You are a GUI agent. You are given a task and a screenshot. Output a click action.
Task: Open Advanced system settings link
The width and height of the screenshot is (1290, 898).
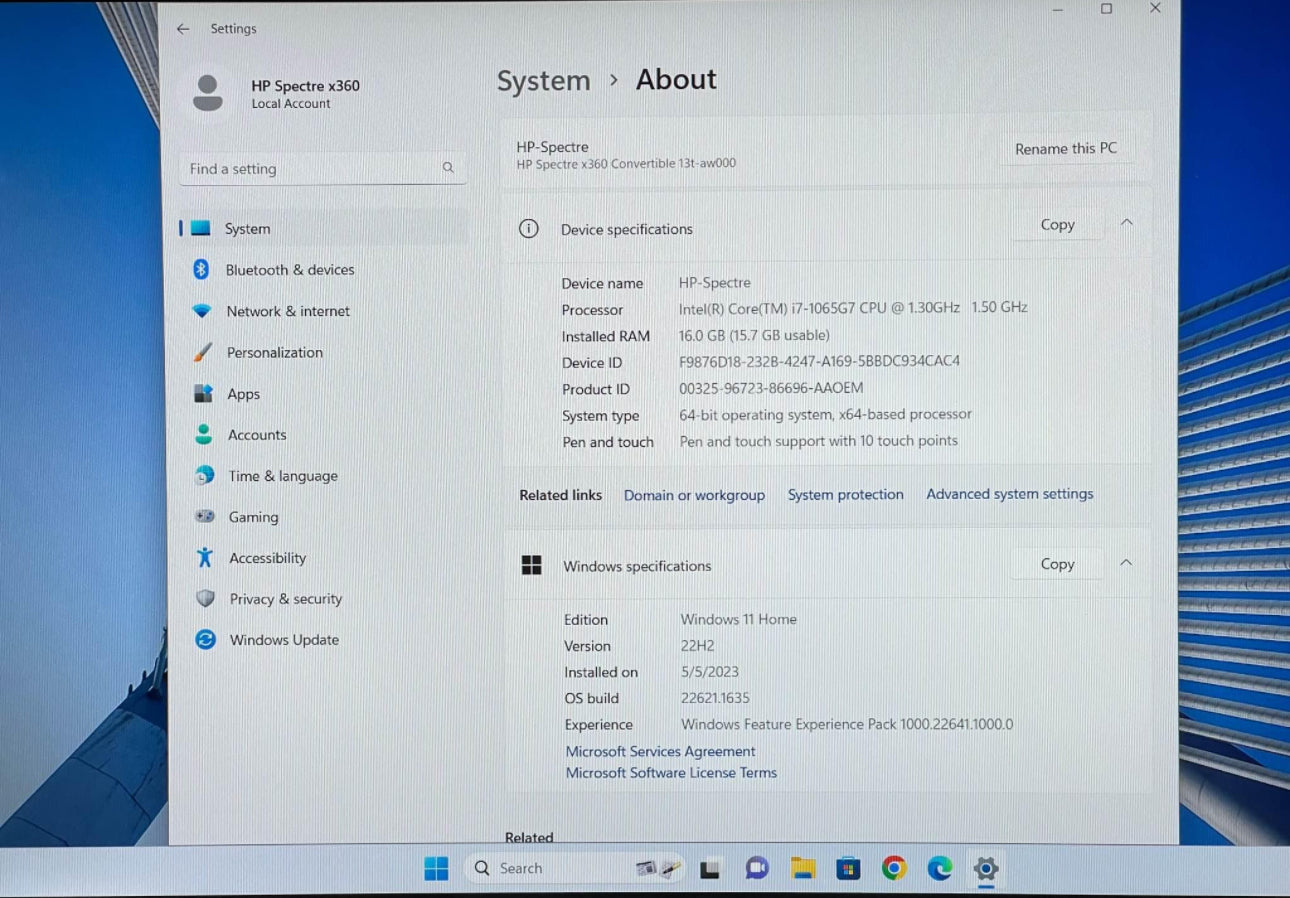tap(1010, 494)
